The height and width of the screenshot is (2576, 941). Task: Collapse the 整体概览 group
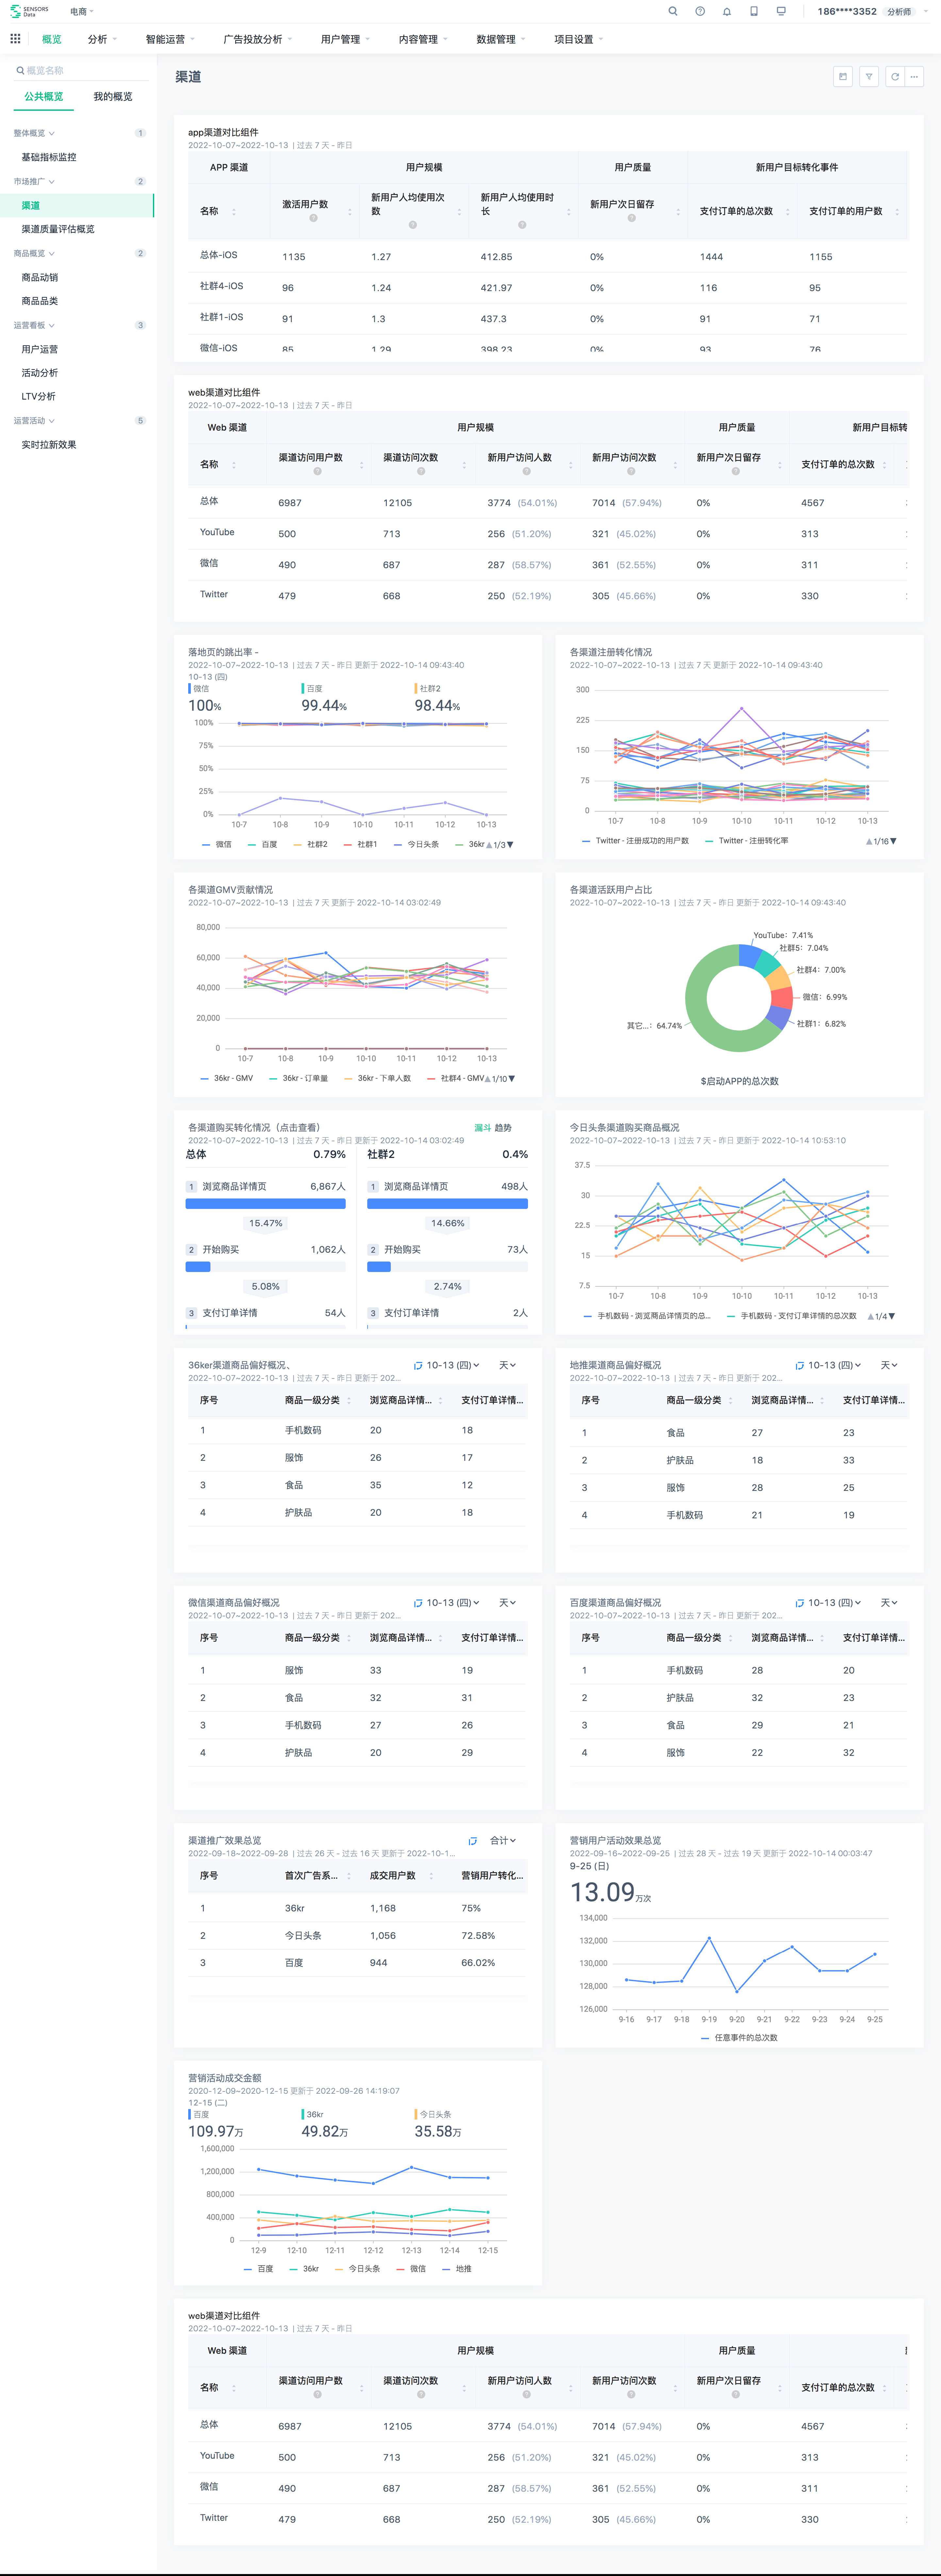(34, 133)
